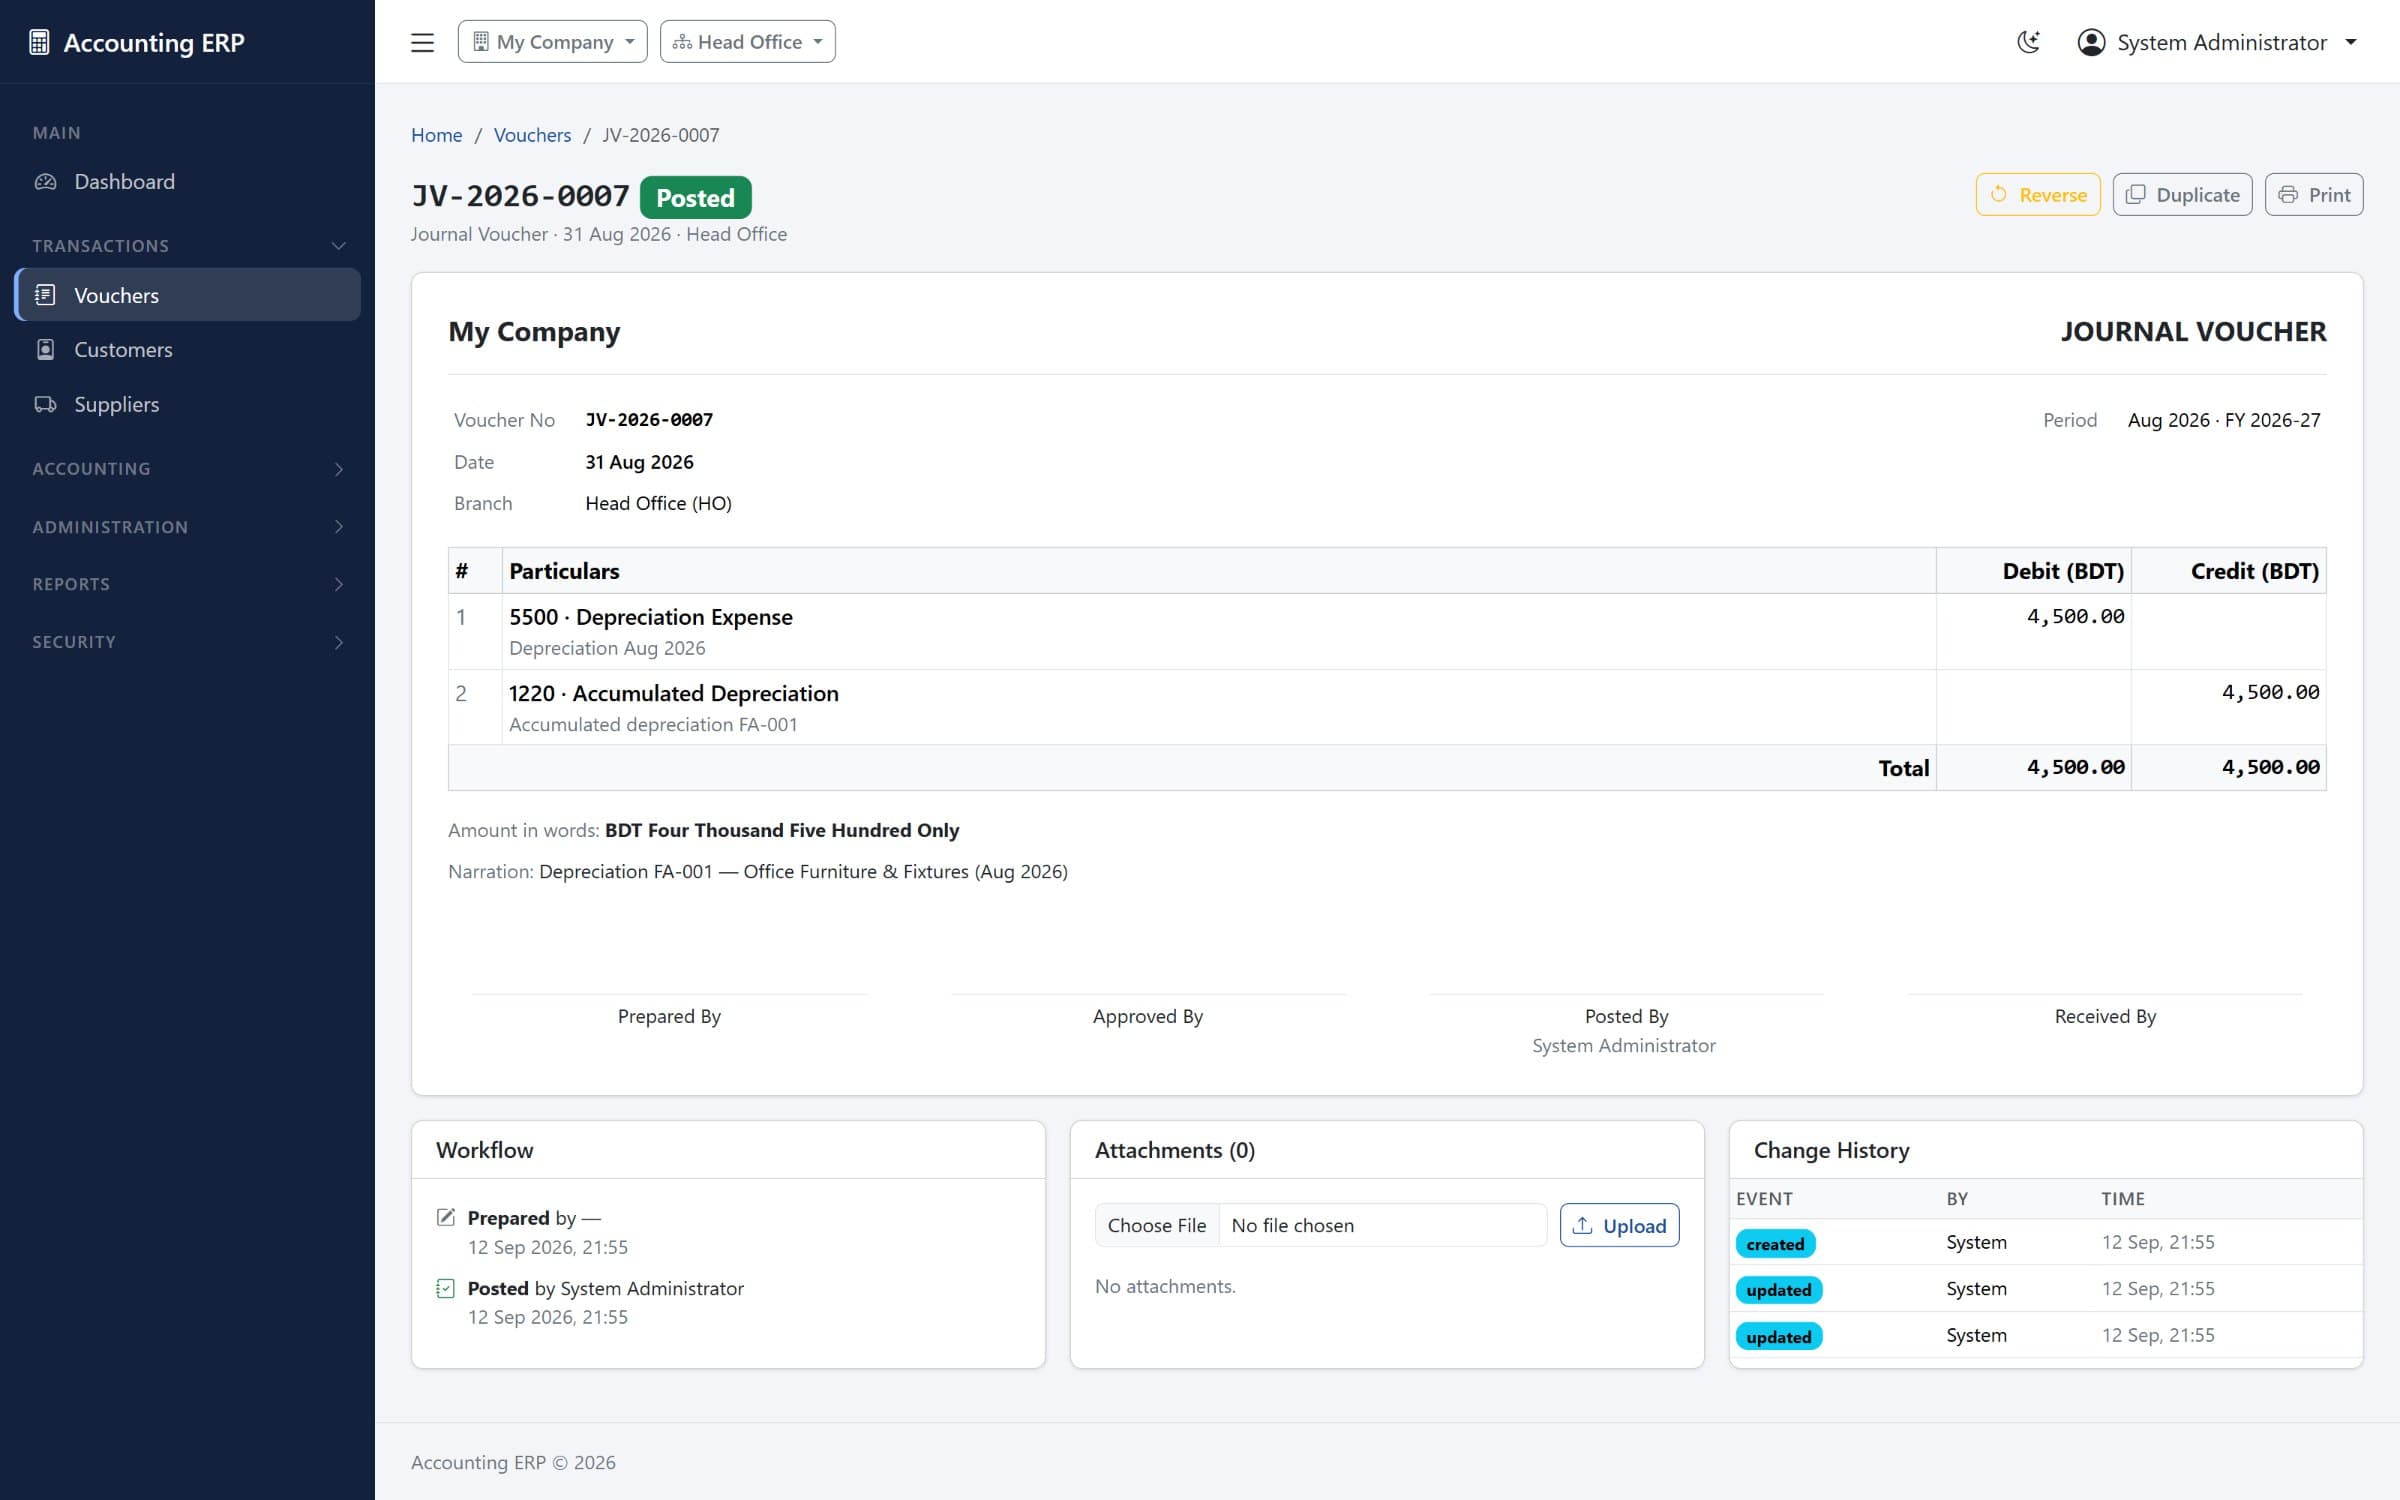Expand the Reports section
Viewport: 2400px width, 1500px height.
click(188, 584)
